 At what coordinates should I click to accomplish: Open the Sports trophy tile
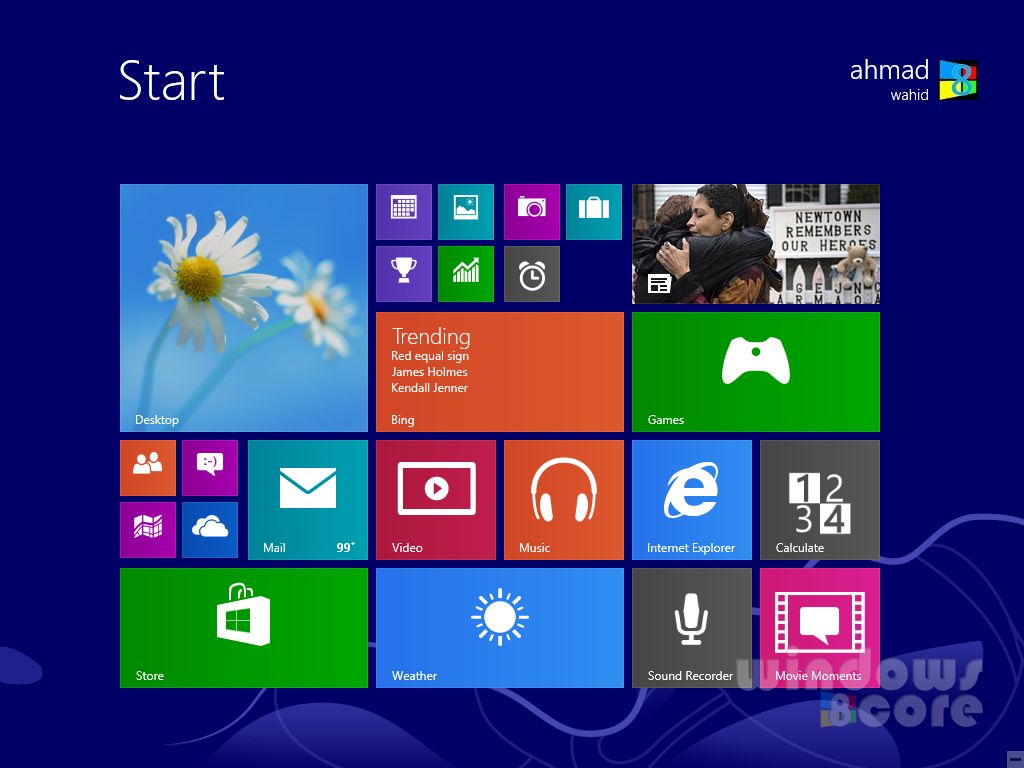pos(404,274)
